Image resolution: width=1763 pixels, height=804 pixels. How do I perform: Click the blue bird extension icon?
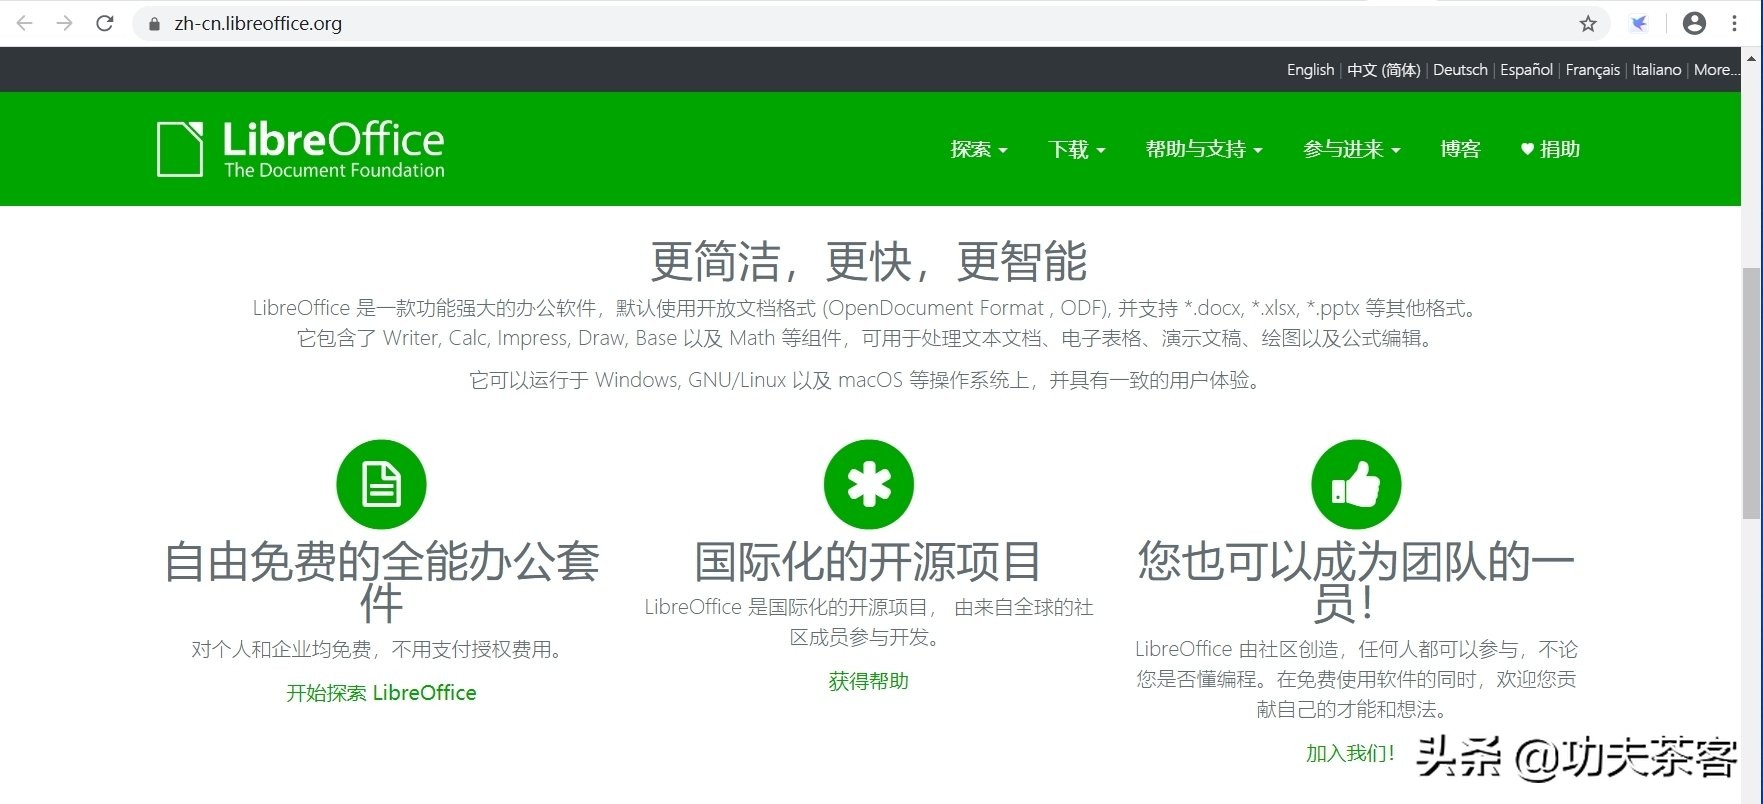click(1639, 23)
